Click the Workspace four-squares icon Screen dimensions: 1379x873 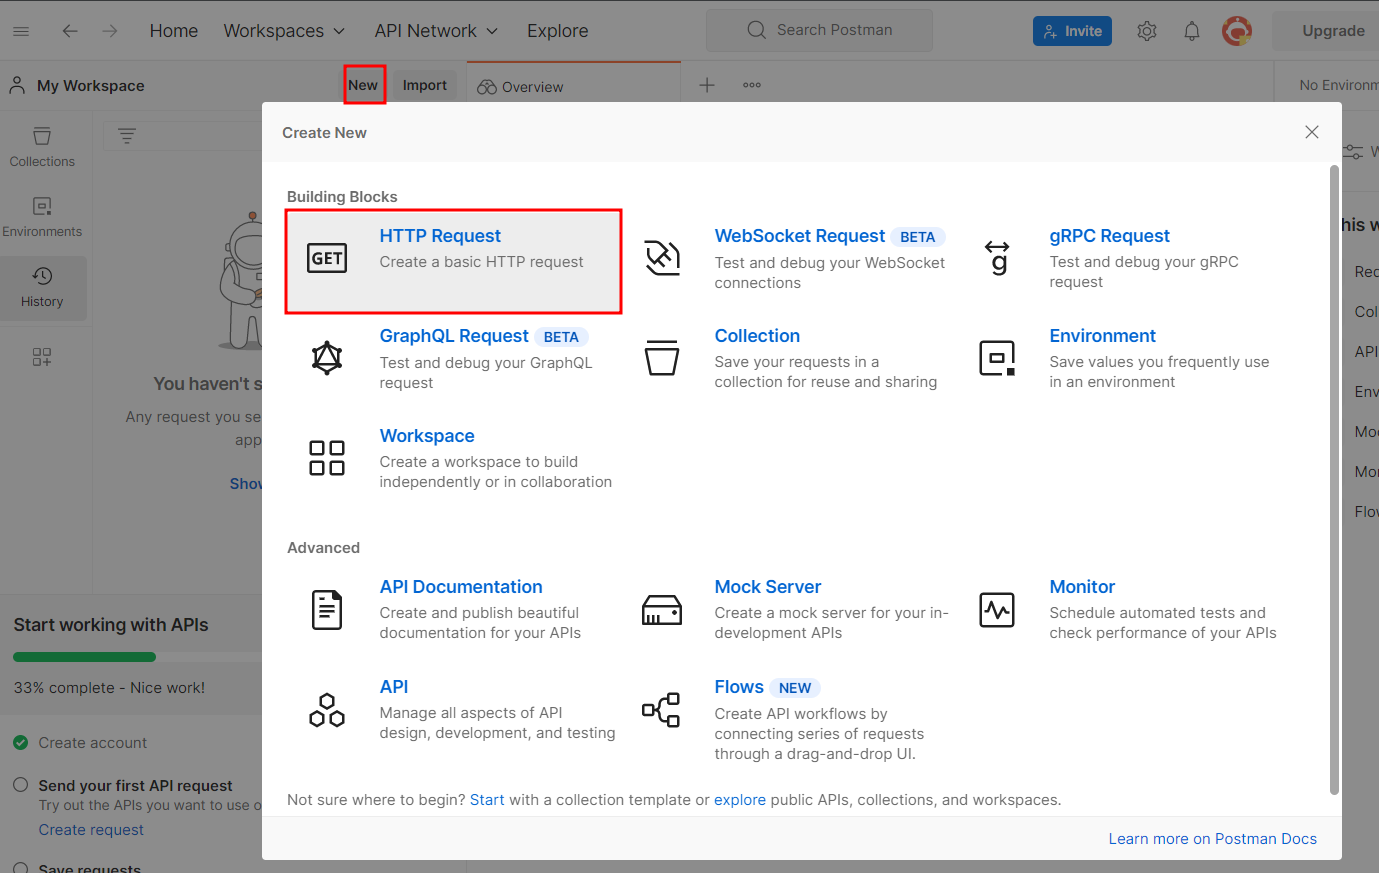[327, 458]
